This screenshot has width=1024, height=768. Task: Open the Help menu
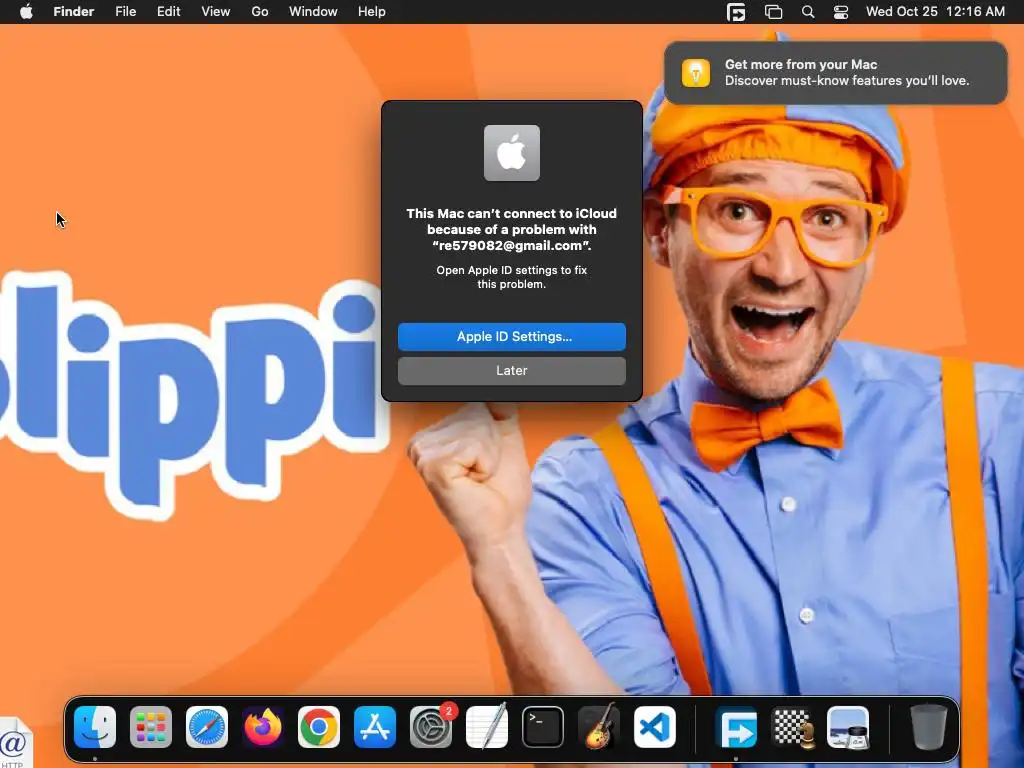(372, 12)
